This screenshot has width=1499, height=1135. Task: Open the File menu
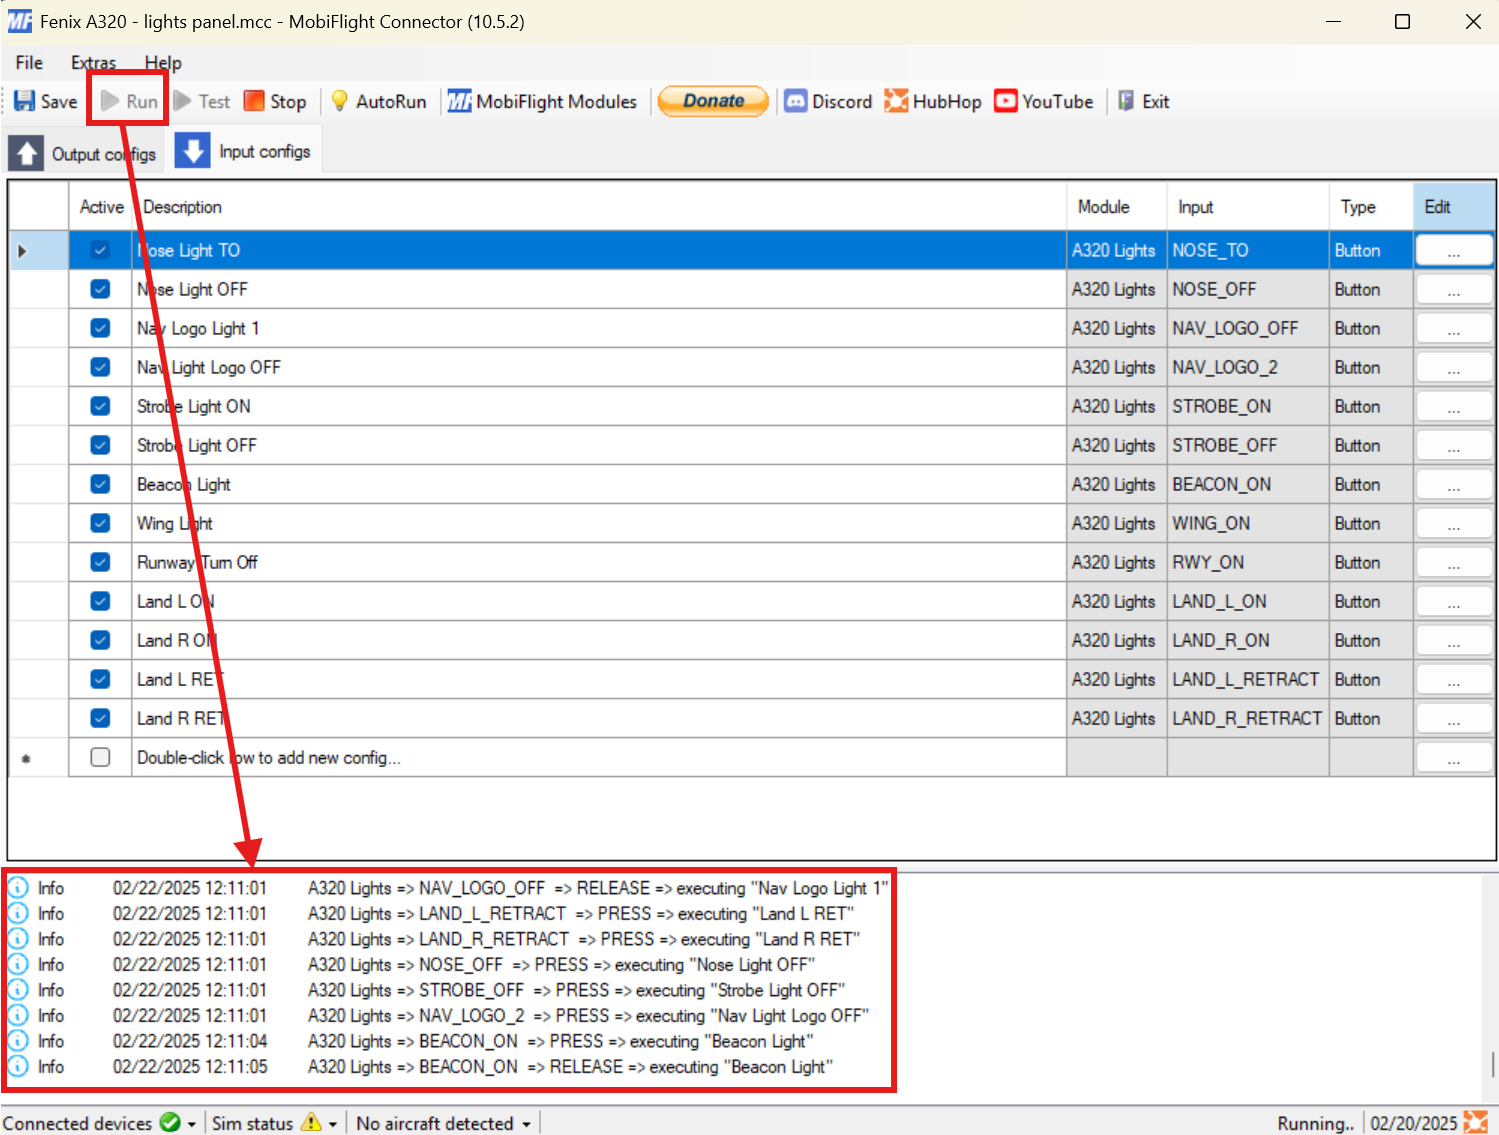[29, 62]
